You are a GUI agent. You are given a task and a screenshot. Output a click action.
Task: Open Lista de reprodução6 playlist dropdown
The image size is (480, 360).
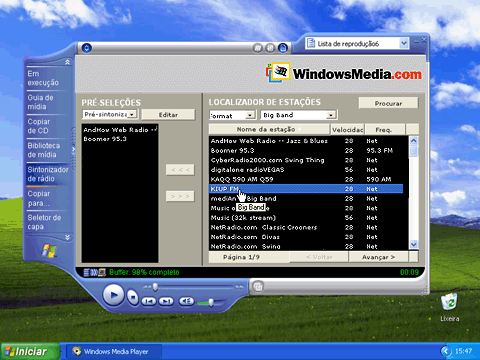pyautogui.click(x=404, y=43)
